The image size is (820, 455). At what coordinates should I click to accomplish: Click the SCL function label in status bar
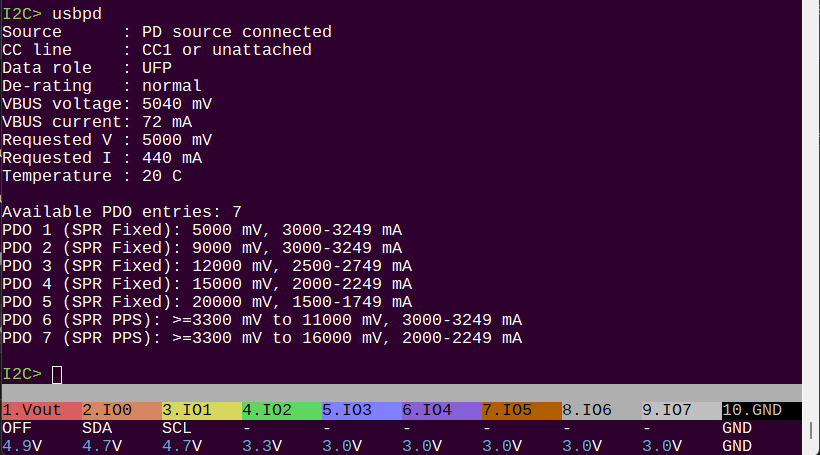point(177,428)
